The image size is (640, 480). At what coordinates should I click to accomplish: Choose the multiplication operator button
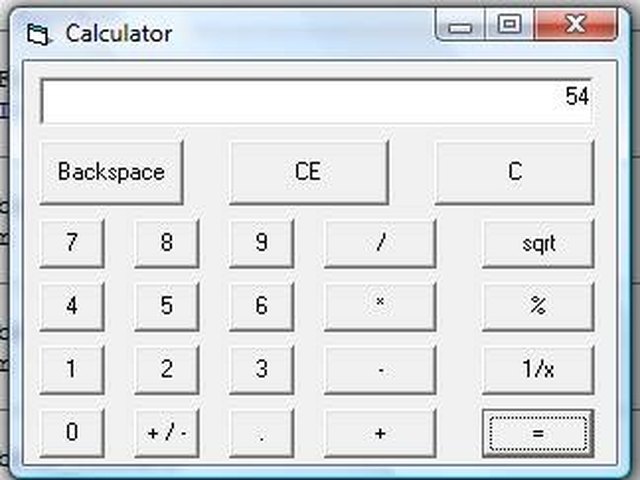tap(380, 307)
